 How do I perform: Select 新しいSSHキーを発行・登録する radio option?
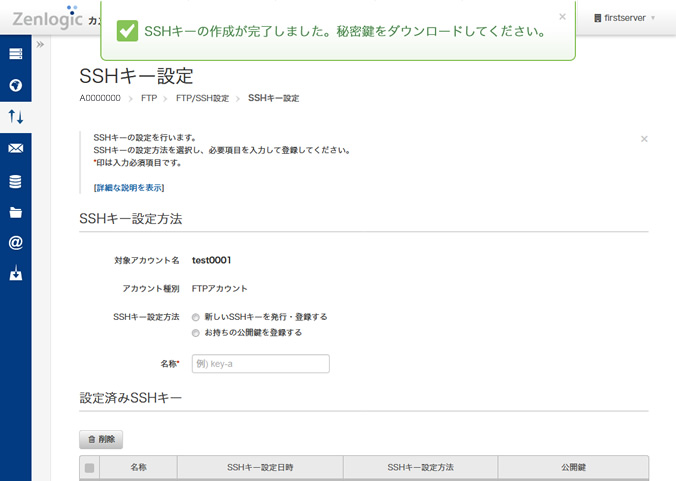point(196,317)
